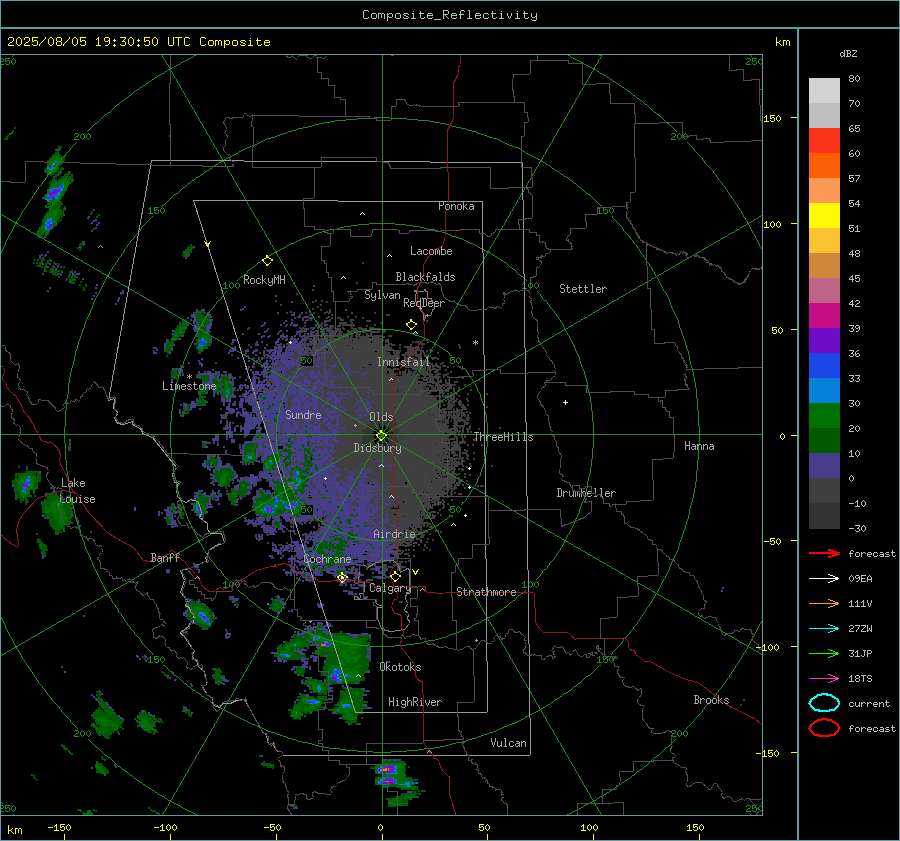The height and width of the screenshot is (841, 900).
Task: Click the RockyMH label
Action: [x=264, y=280]
